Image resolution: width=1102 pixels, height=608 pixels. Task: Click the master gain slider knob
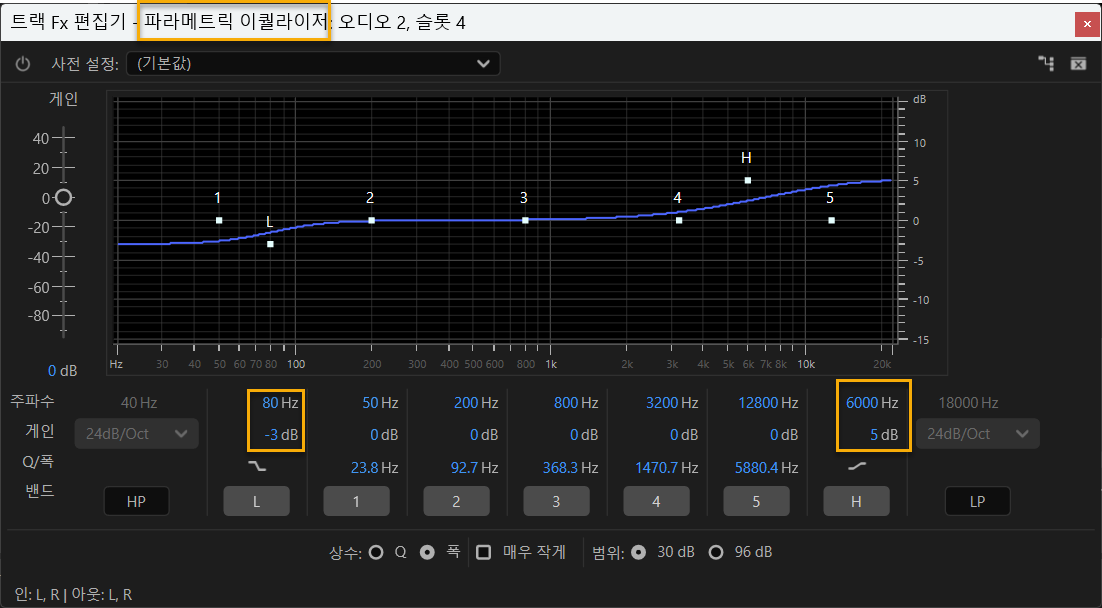[64, 198]
